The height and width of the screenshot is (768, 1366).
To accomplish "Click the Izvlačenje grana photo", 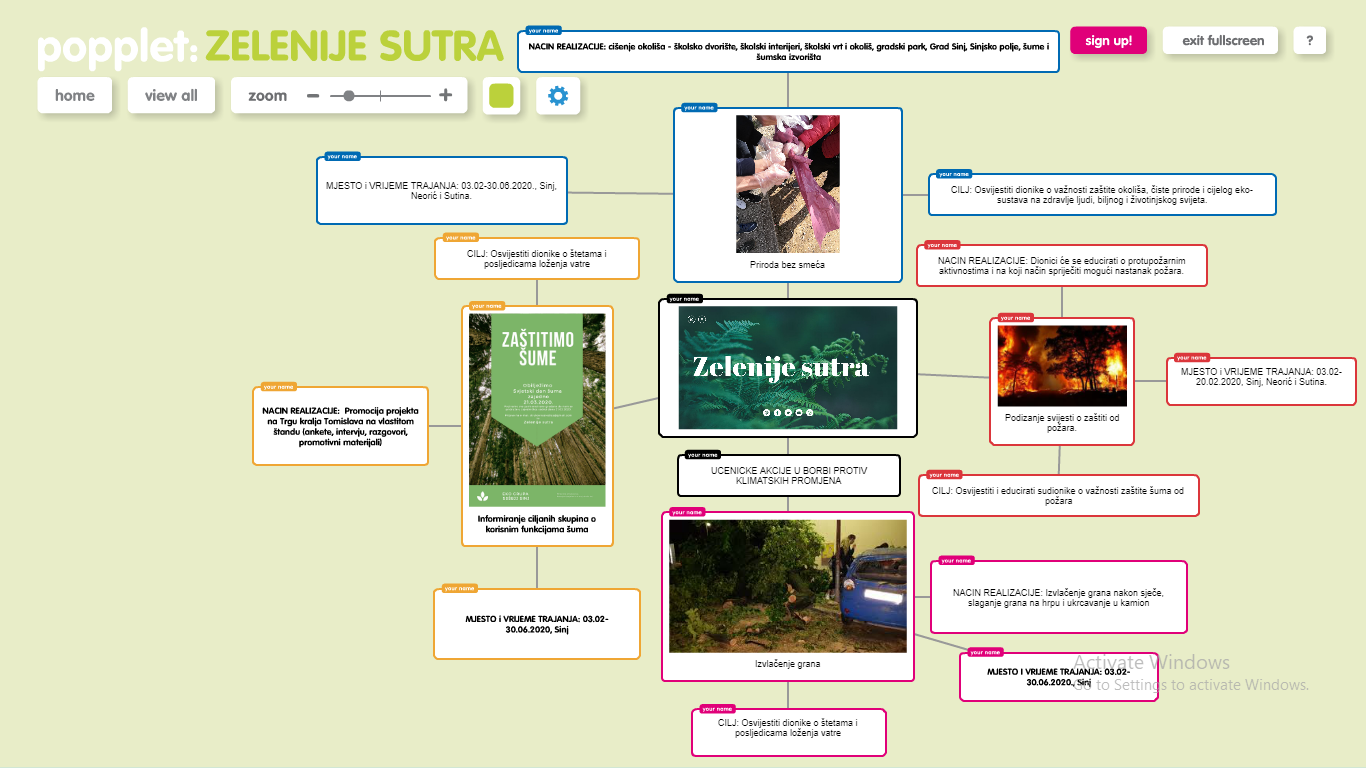I will [788, 585].
